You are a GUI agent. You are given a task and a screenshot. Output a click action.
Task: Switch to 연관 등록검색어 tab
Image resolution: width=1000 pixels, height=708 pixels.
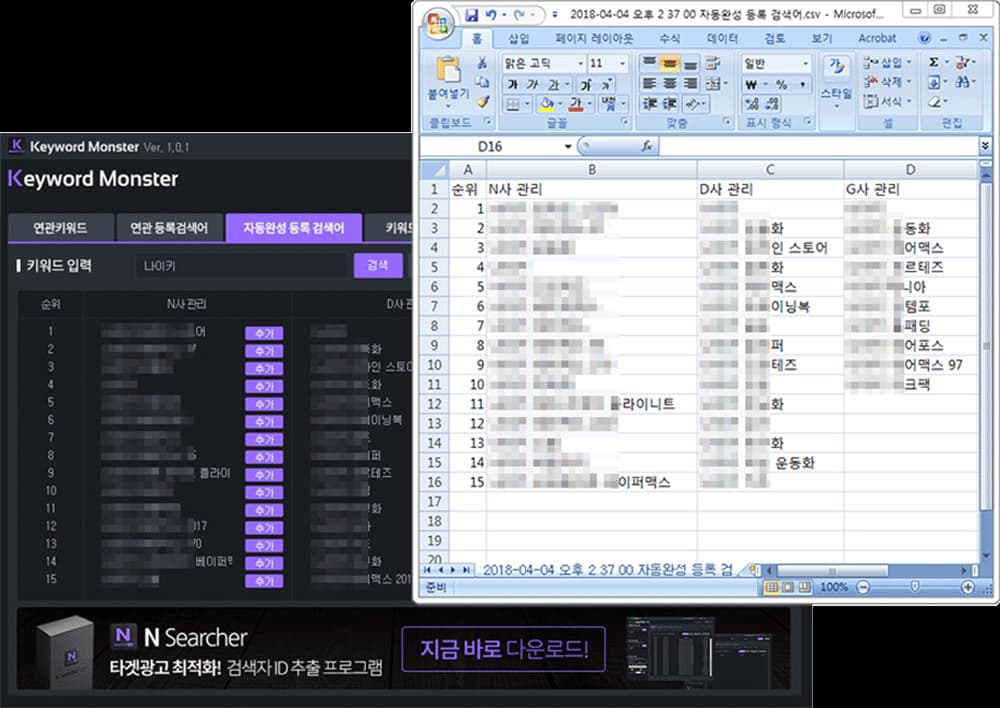pyautogui.click(x=169, y=228)
